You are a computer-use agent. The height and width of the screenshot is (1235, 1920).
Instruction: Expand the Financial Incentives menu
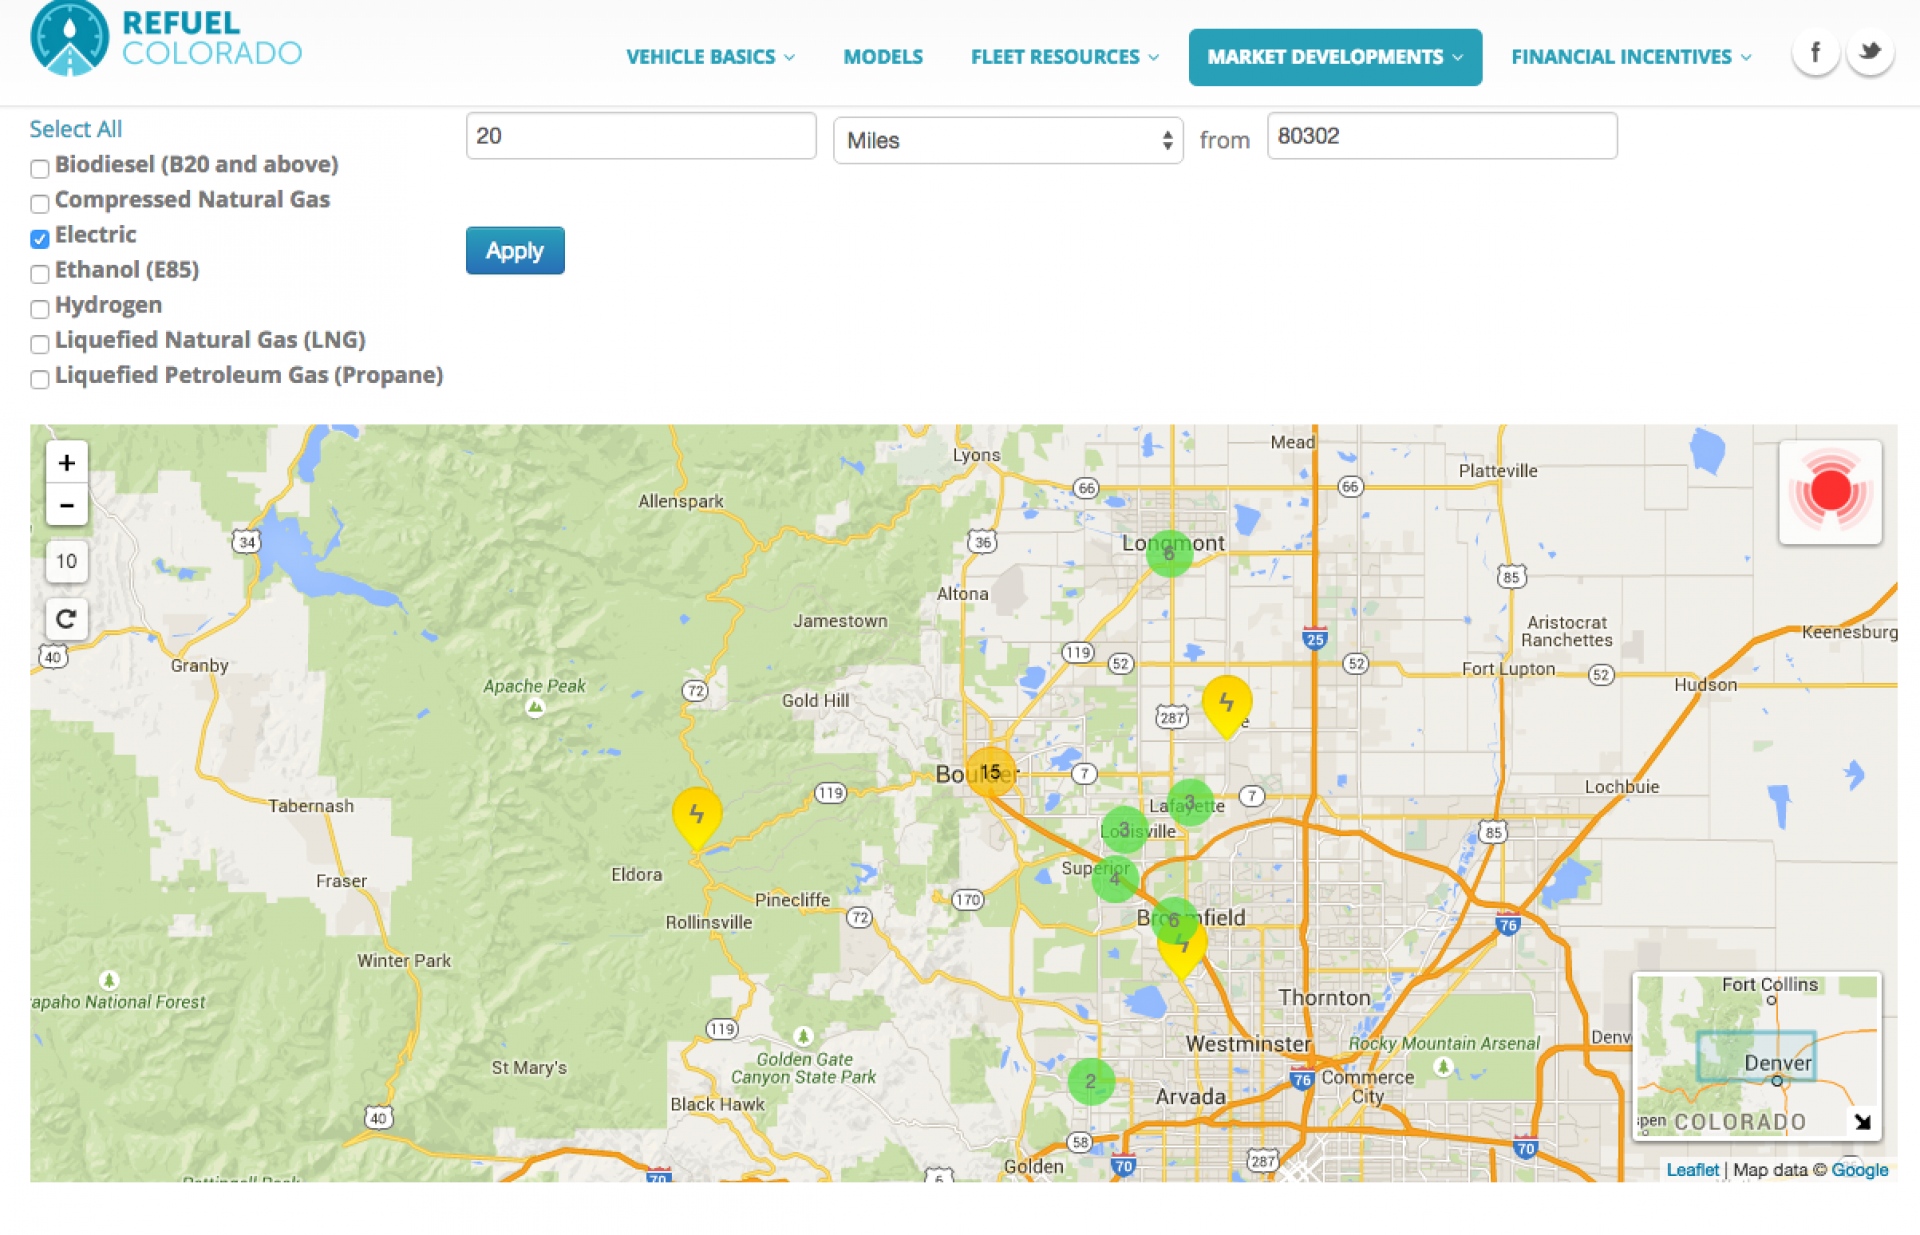point(1630,57)
